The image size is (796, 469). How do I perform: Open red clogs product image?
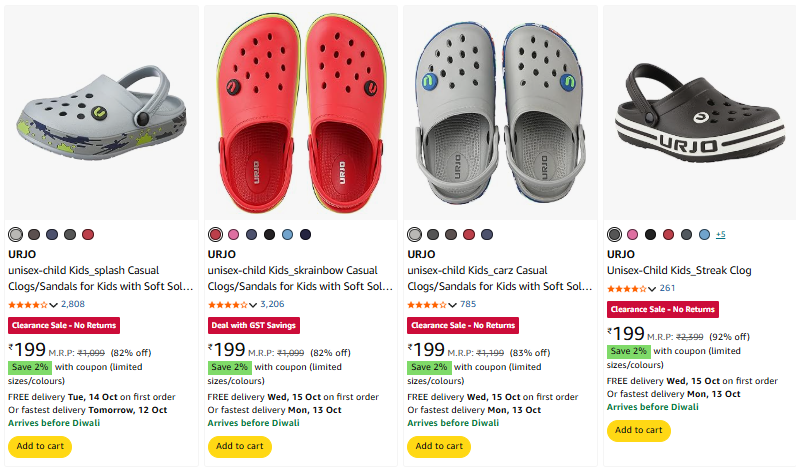pos(300,112)
